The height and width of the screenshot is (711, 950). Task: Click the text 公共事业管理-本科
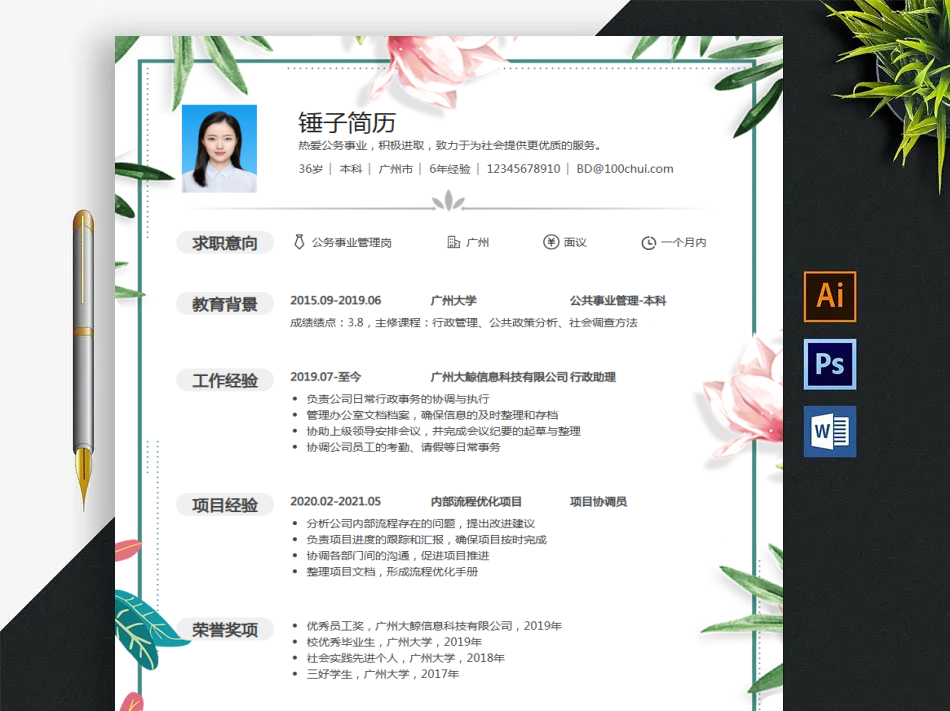(618, 300)
